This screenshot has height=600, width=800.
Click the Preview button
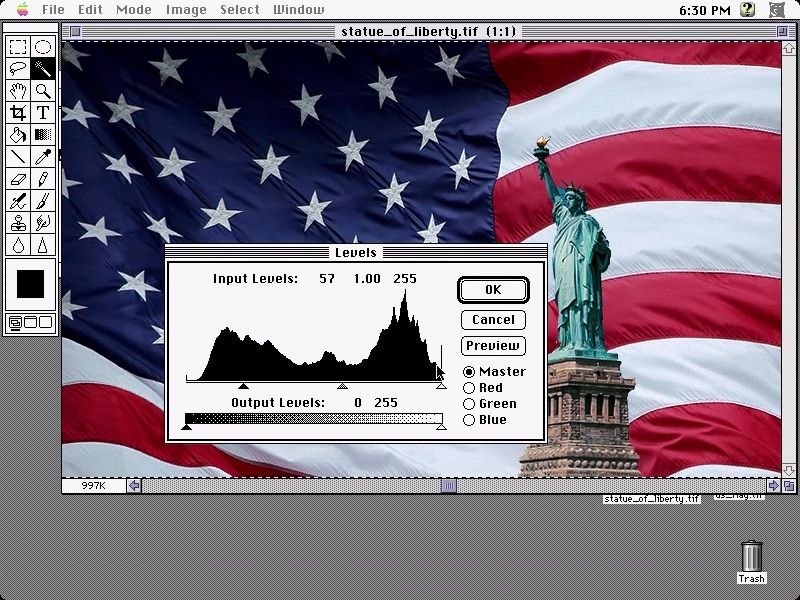tap(493, 346)
